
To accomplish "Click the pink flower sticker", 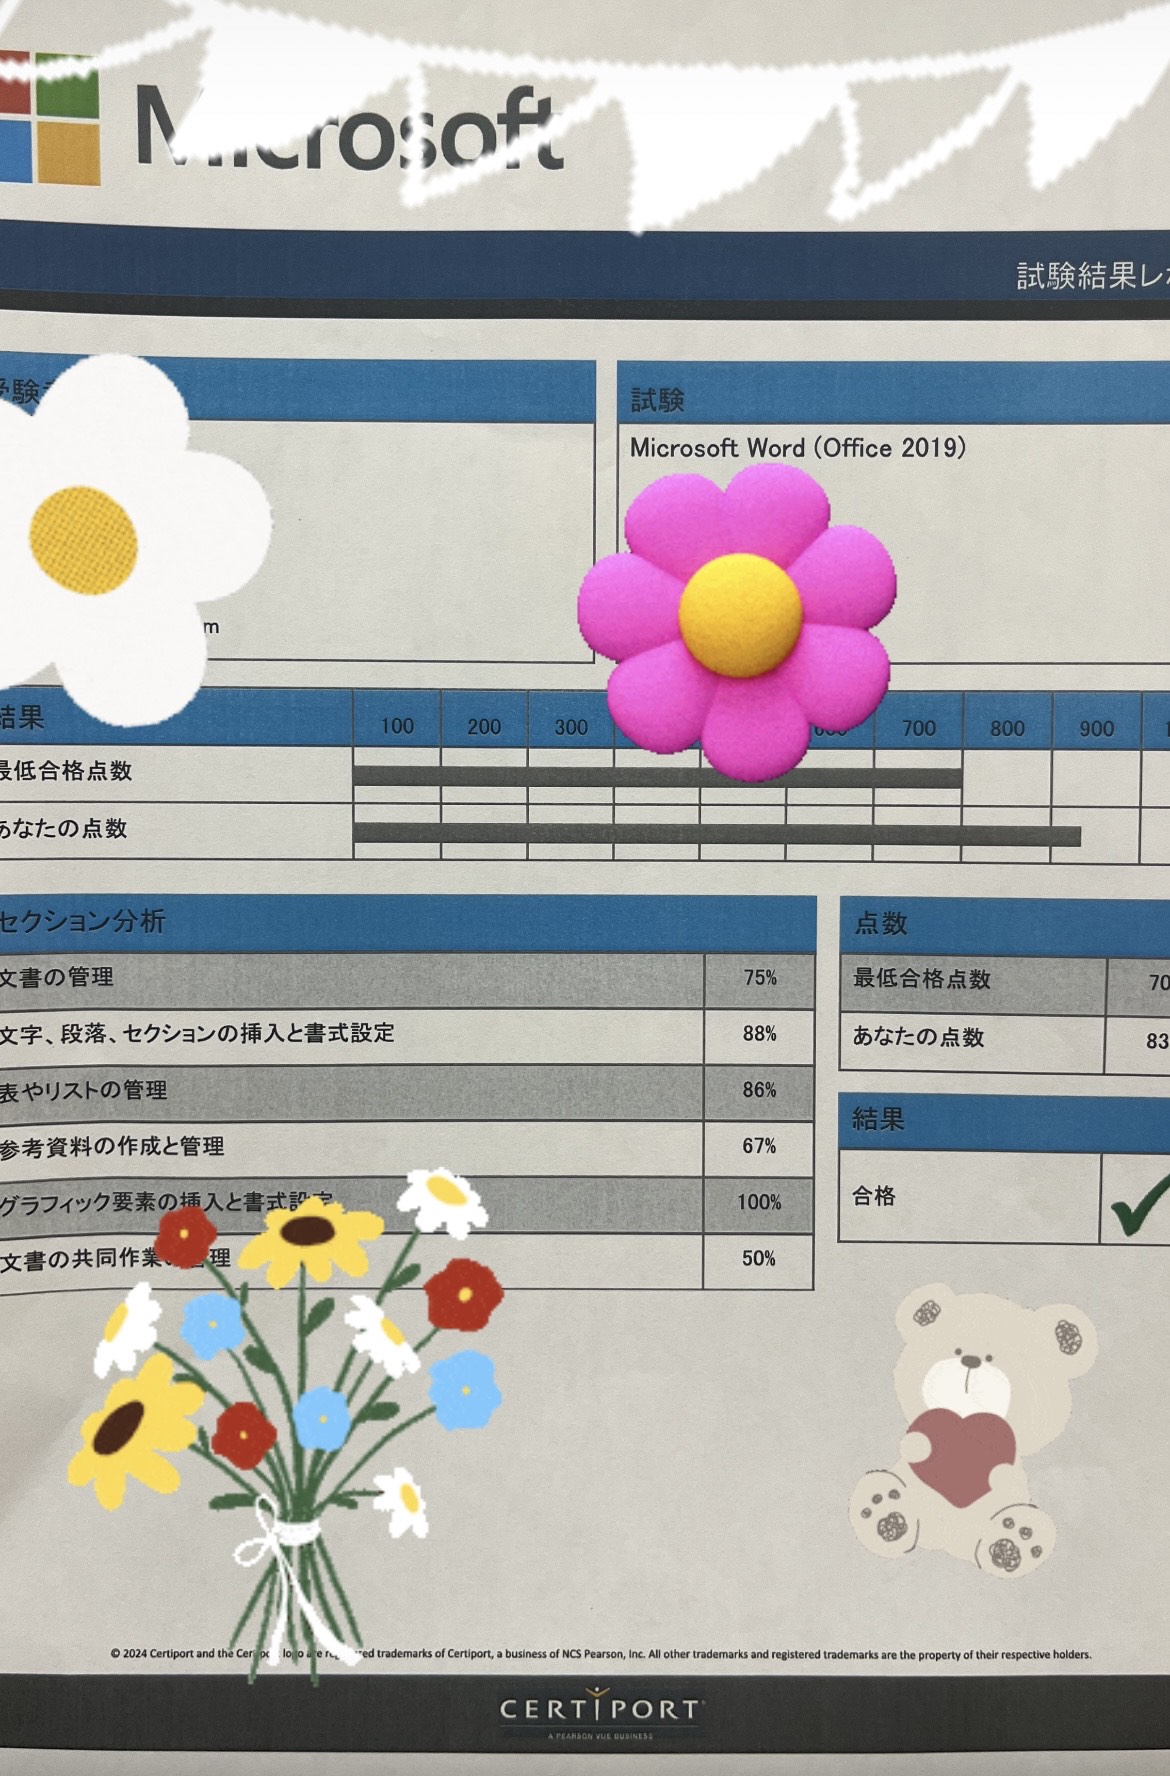I will click(738, 620).
